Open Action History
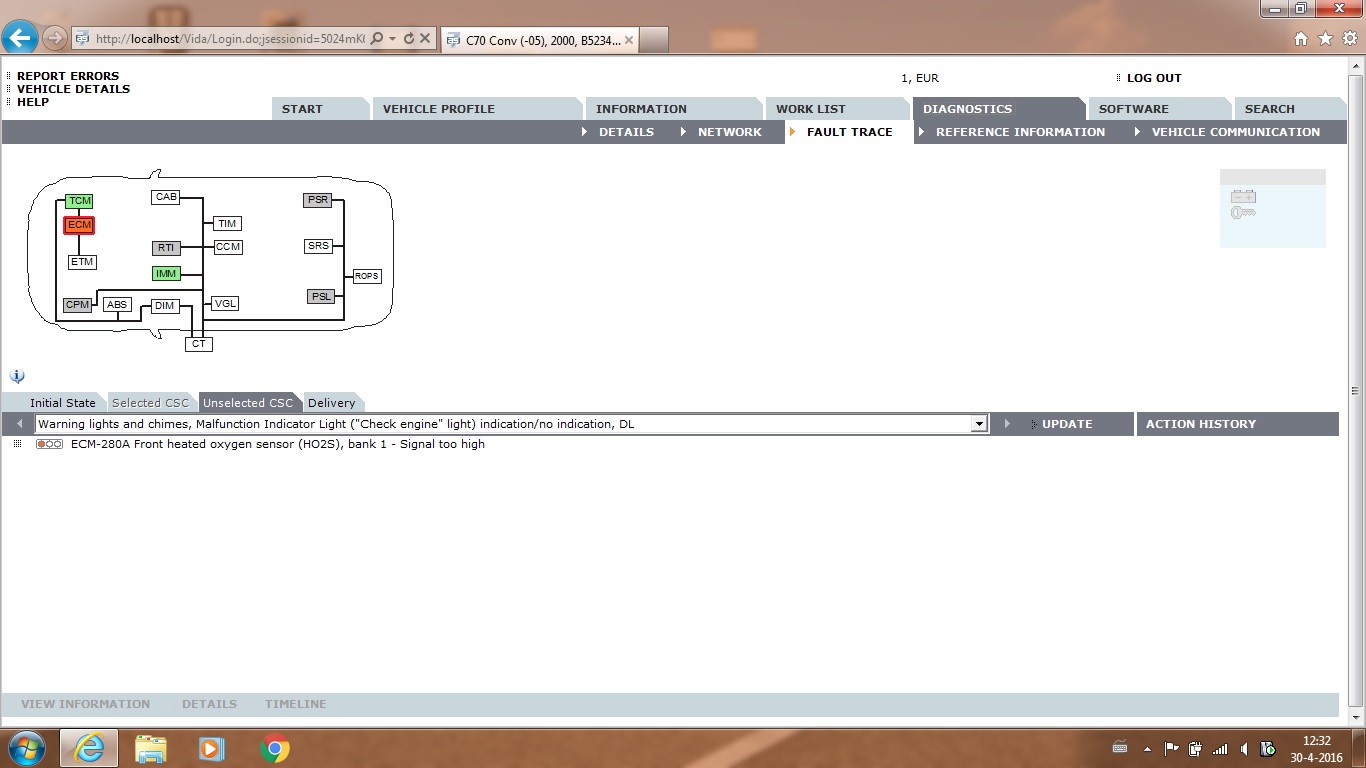1366x768 pixels. coord(1200,424)
